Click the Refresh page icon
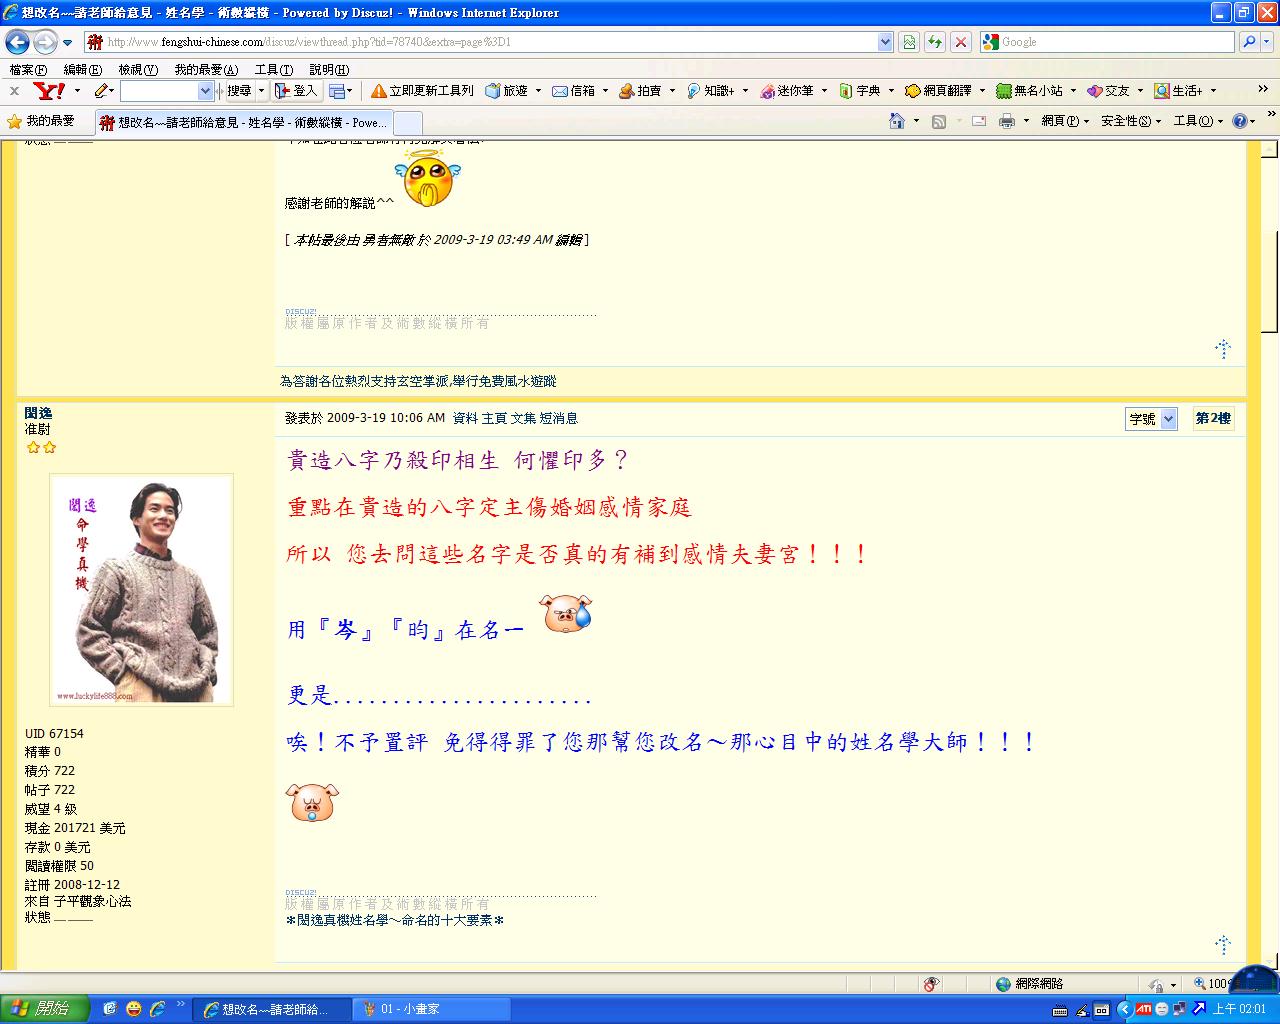This screenshot has height=1024, width=1280. click(934, 42)
